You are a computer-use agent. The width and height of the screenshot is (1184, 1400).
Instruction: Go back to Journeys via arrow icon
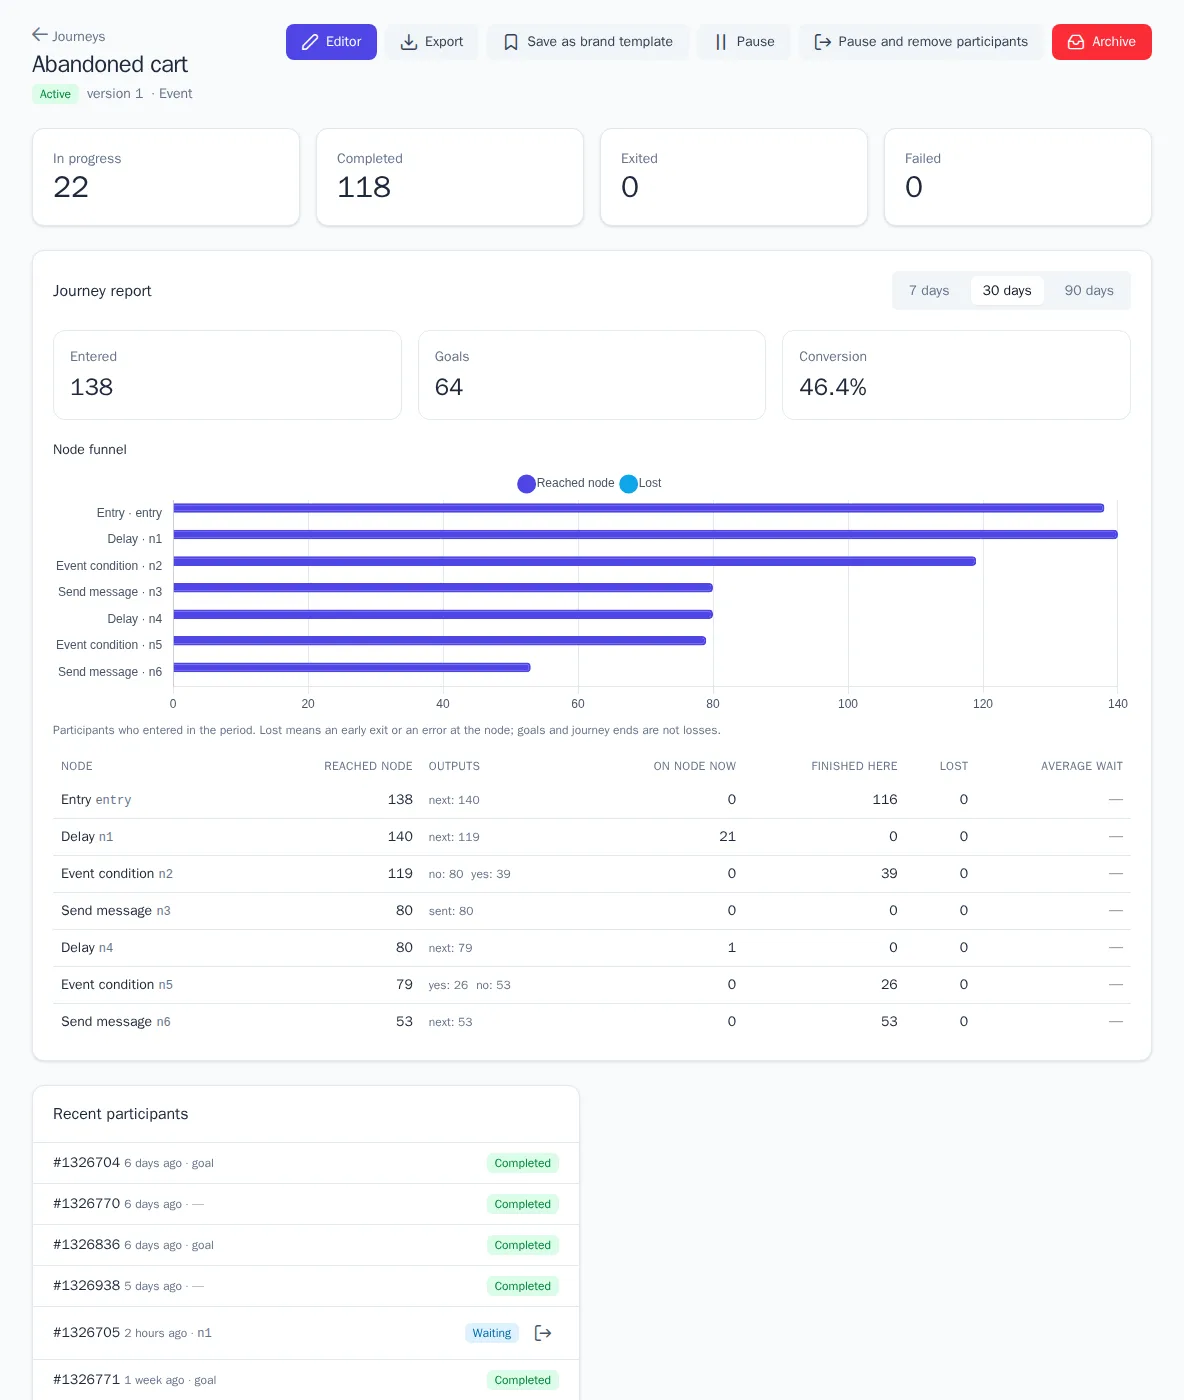click(x=40, y=35)
